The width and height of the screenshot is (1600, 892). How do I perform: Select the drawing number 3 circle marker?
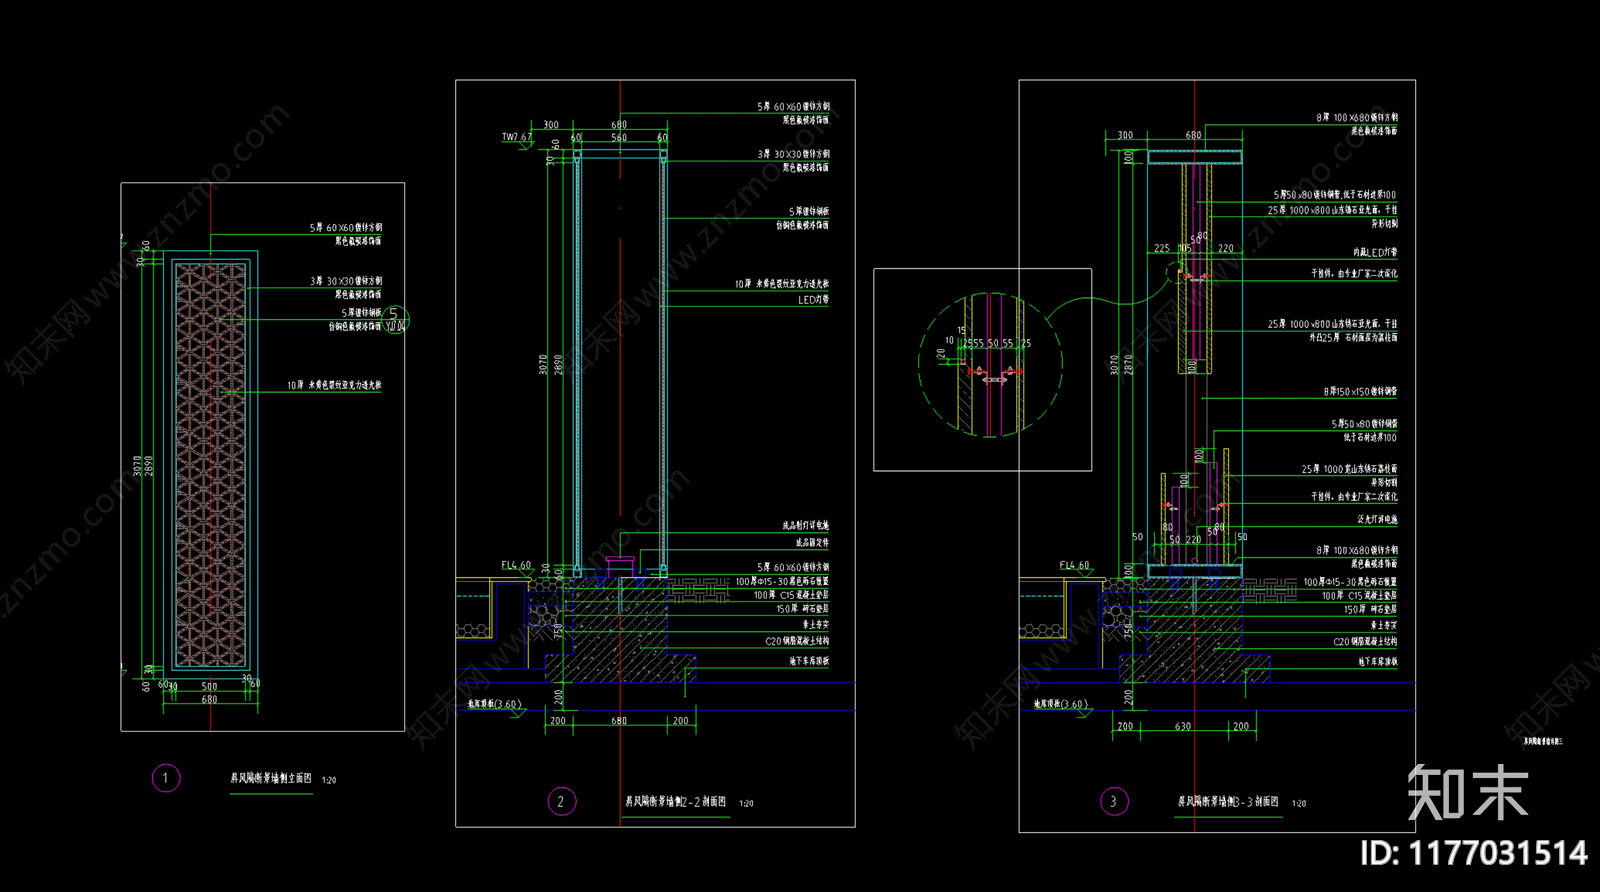(x=1114, y=801)
